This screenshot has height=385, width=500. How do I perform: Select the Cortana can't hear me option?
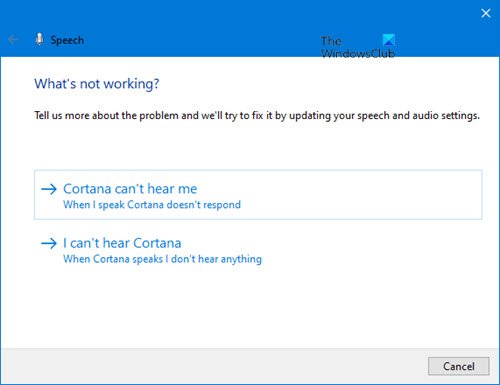coord(258,195)
